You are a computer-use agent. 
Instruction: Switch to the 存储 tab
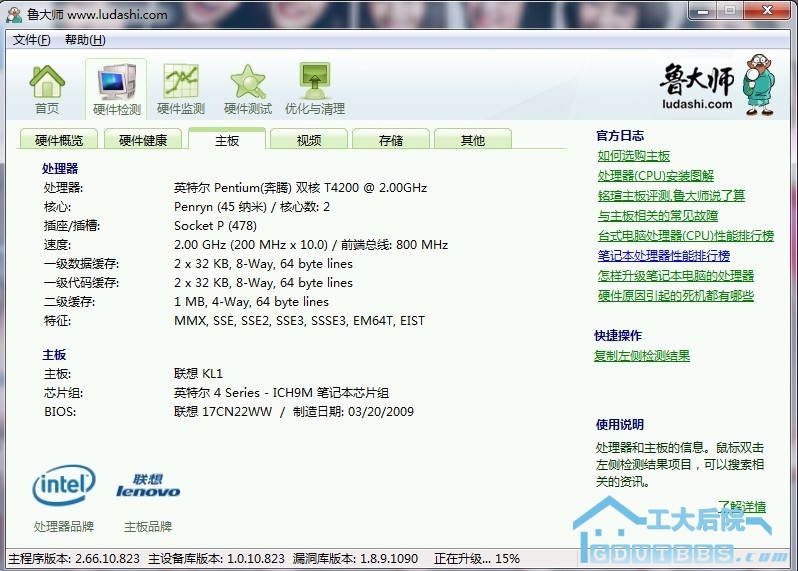click(391, 140)
